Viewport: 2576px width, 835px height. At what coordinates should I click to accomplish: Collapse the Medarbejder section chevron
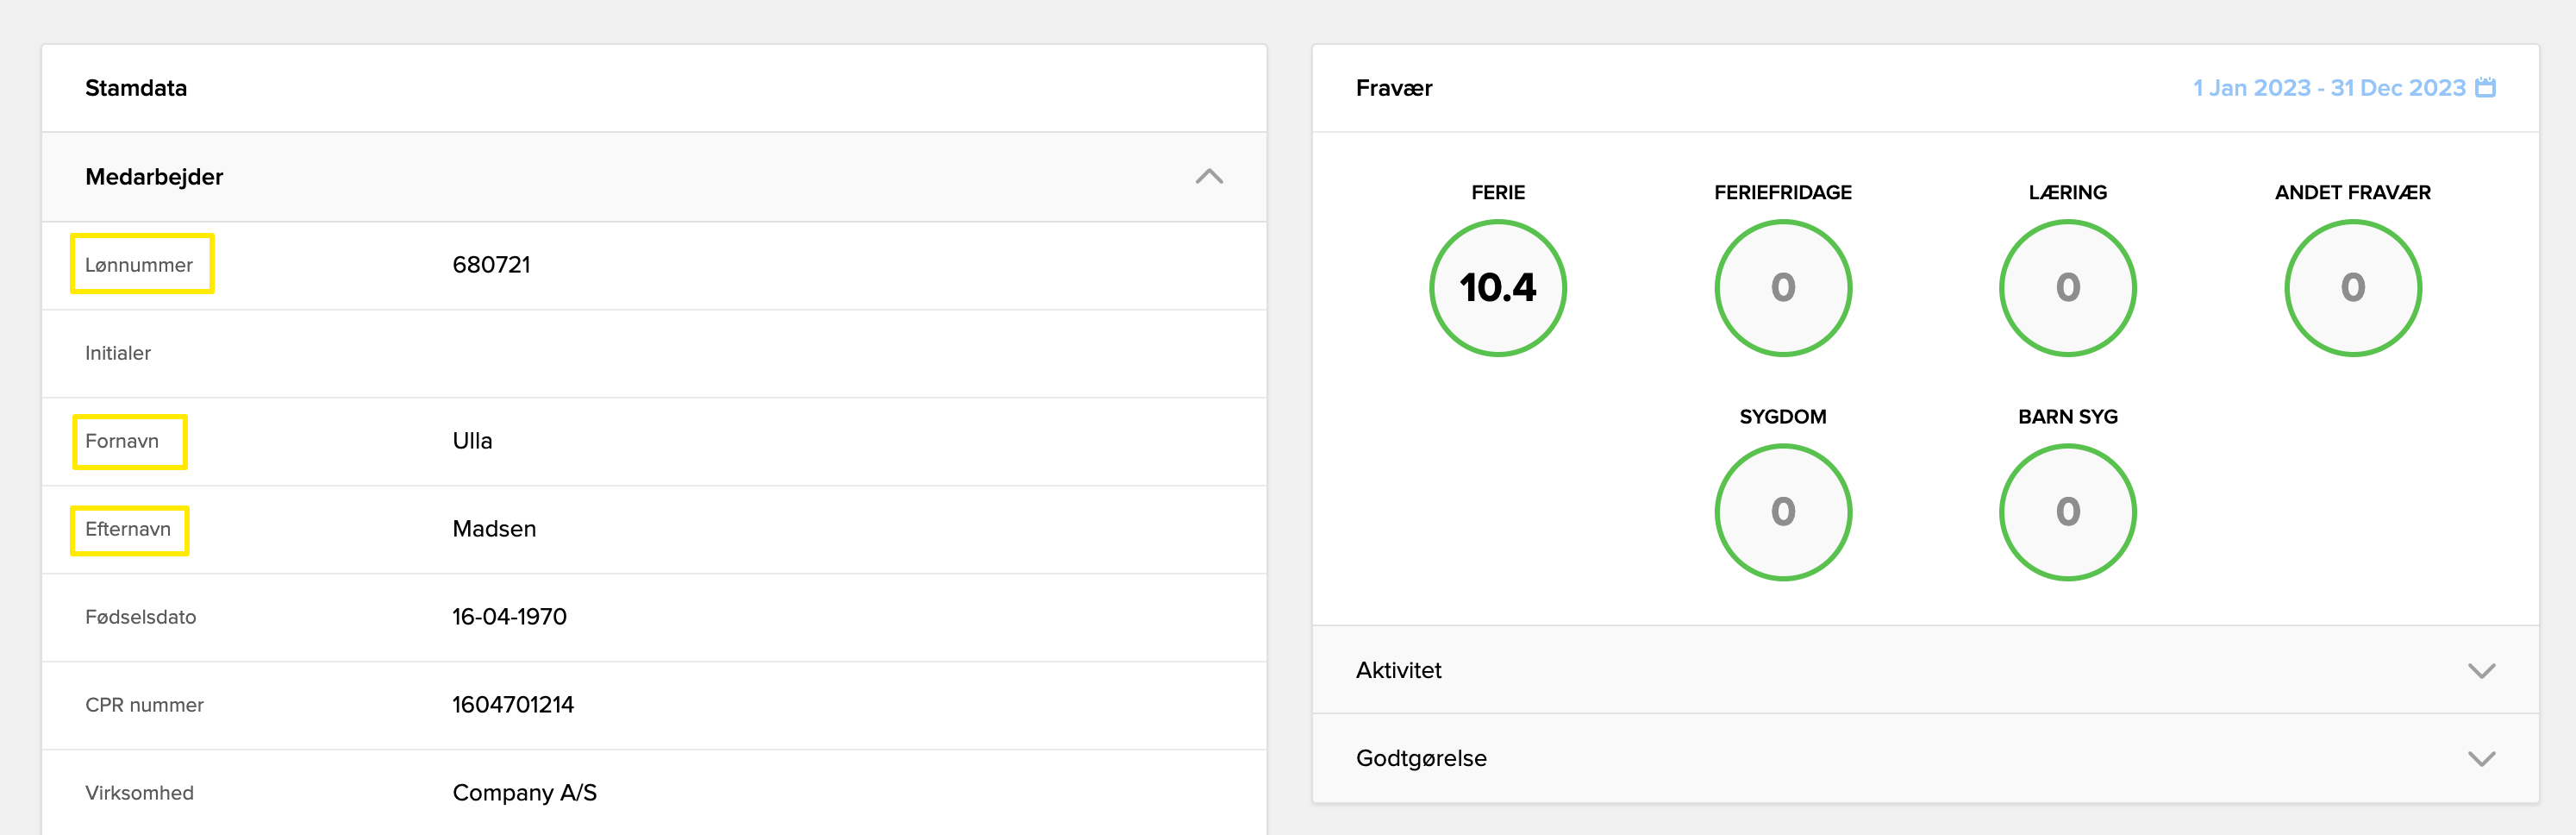pos(1208,177)
